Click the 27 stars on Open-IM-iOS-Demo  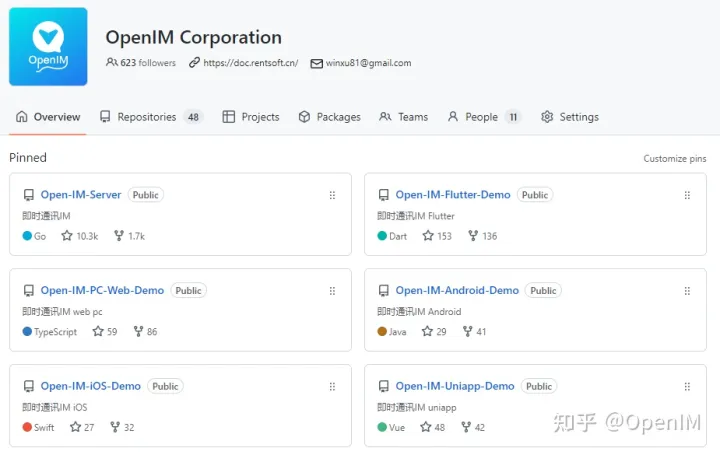[x=82, y=427]
